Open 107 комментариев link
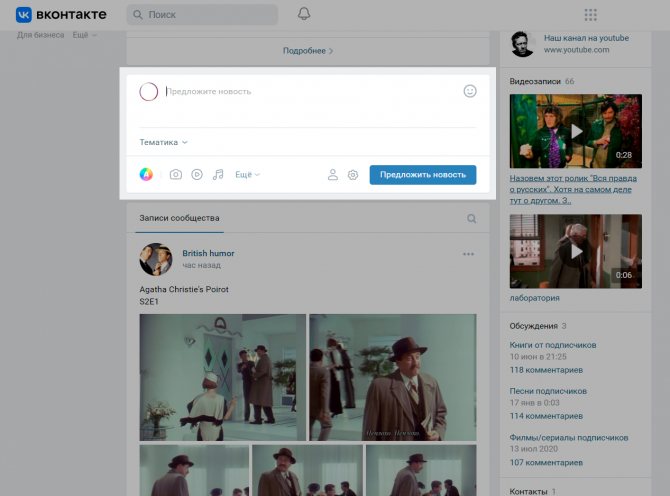This screenshot has width=670, height=496. click(546, 462)
